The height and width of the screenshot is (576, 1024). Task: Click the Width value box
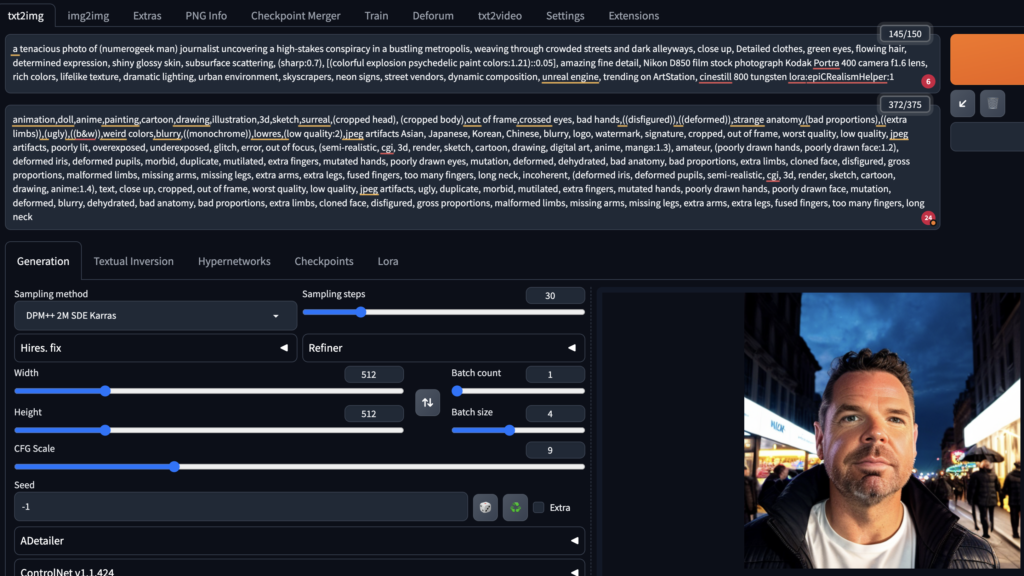point(374,375)
